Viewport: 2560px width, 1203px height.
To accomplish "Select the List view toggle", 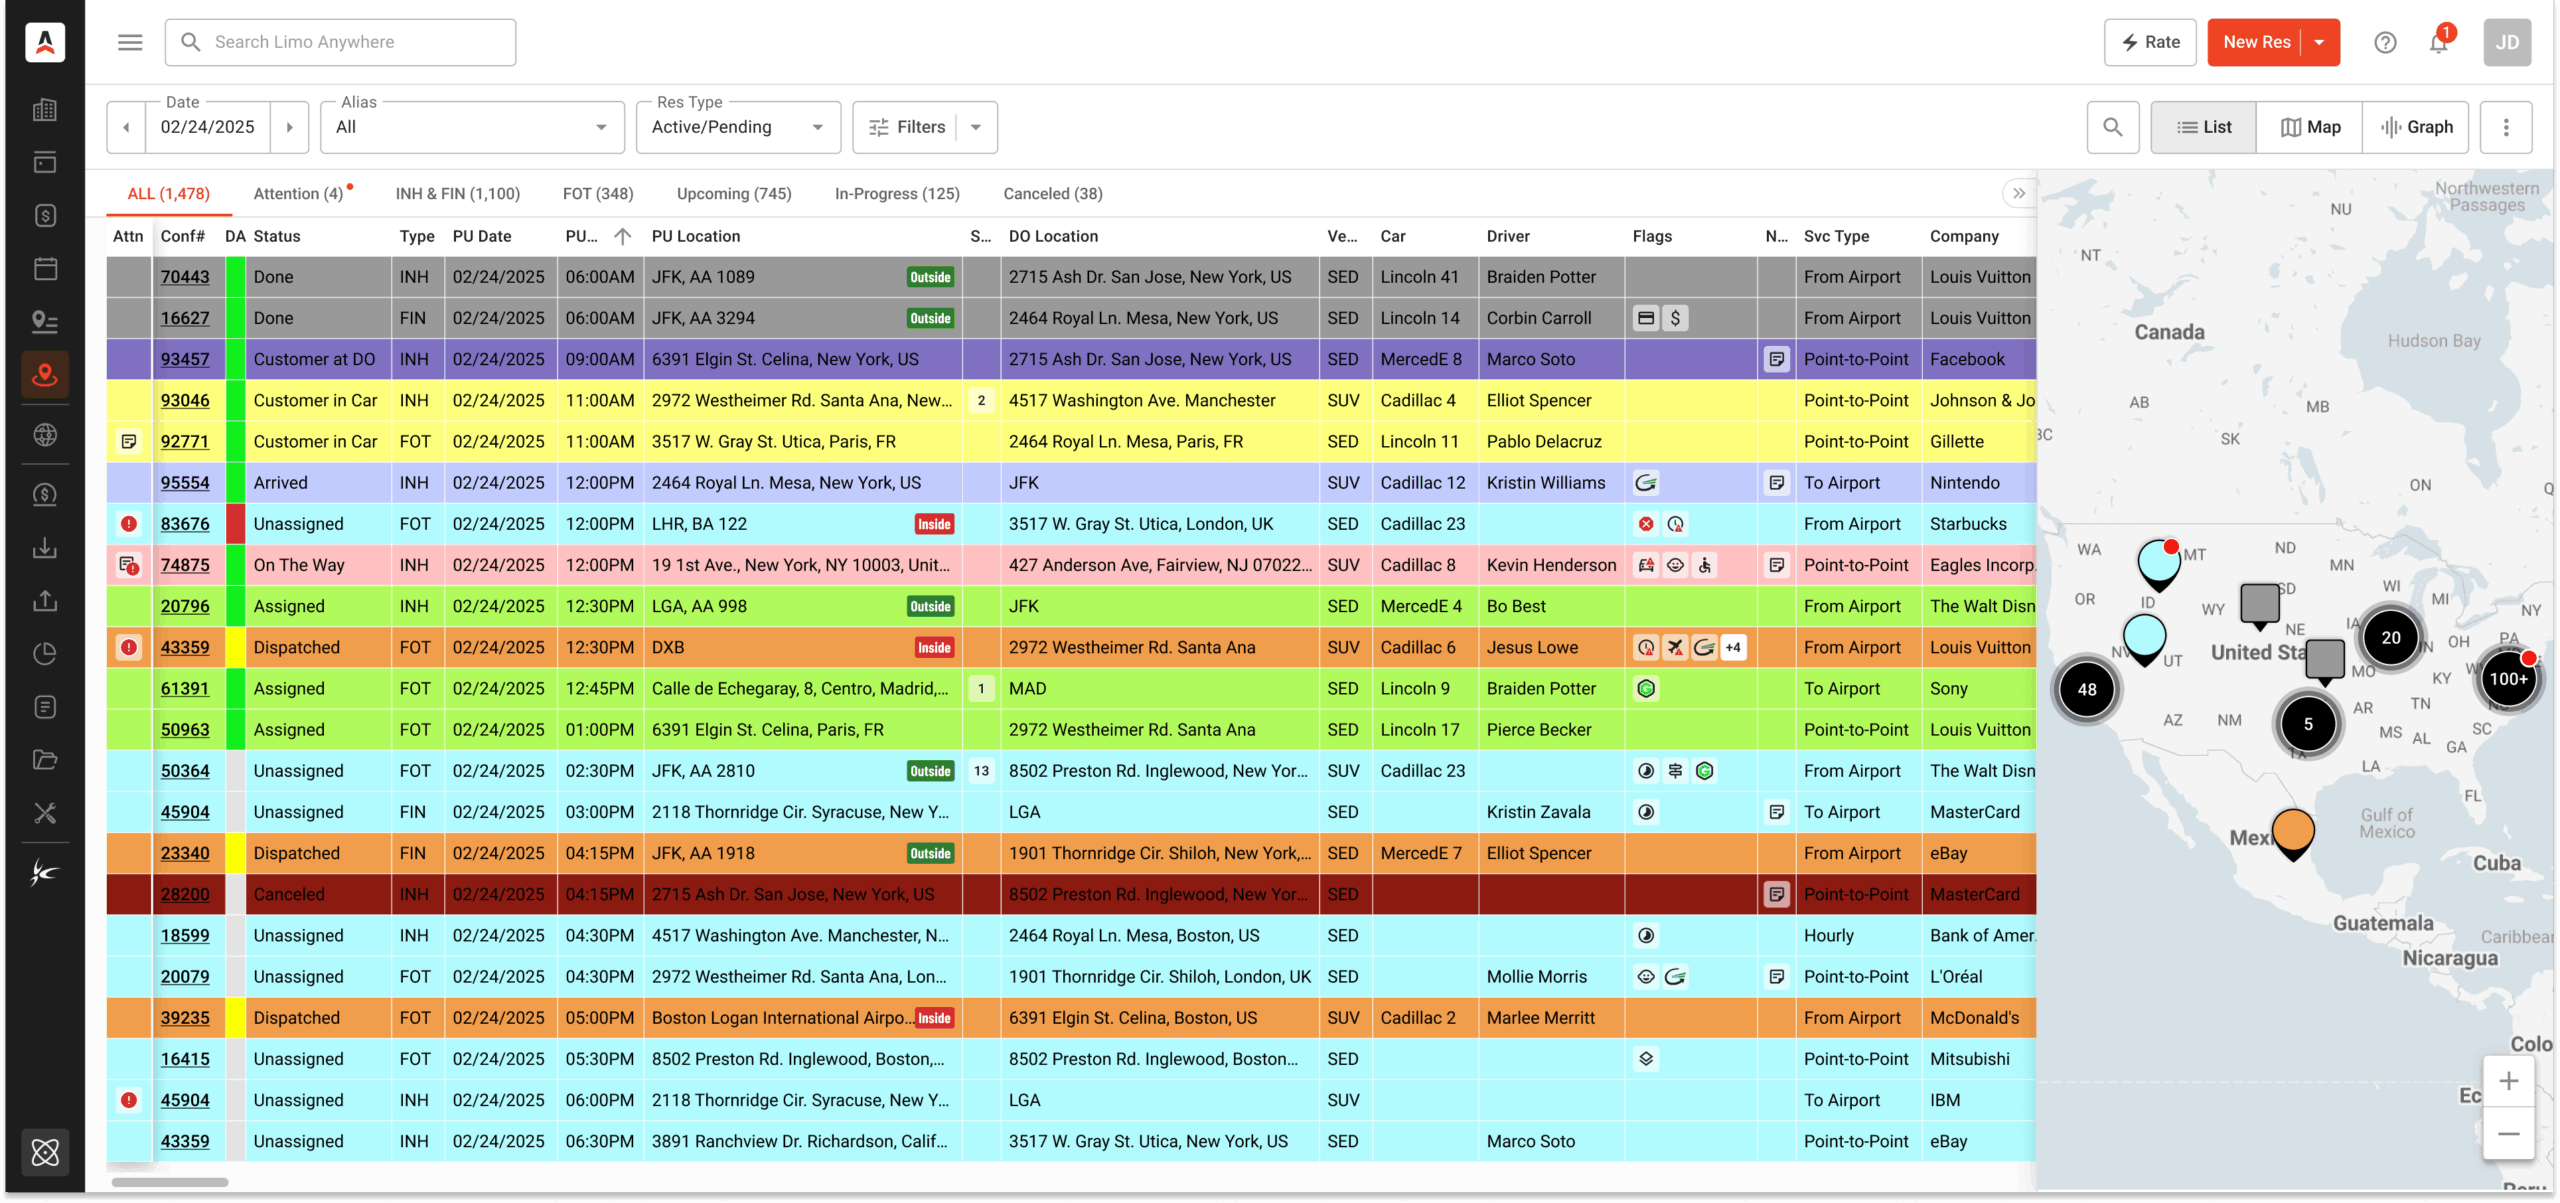I will pos(2204,127).
